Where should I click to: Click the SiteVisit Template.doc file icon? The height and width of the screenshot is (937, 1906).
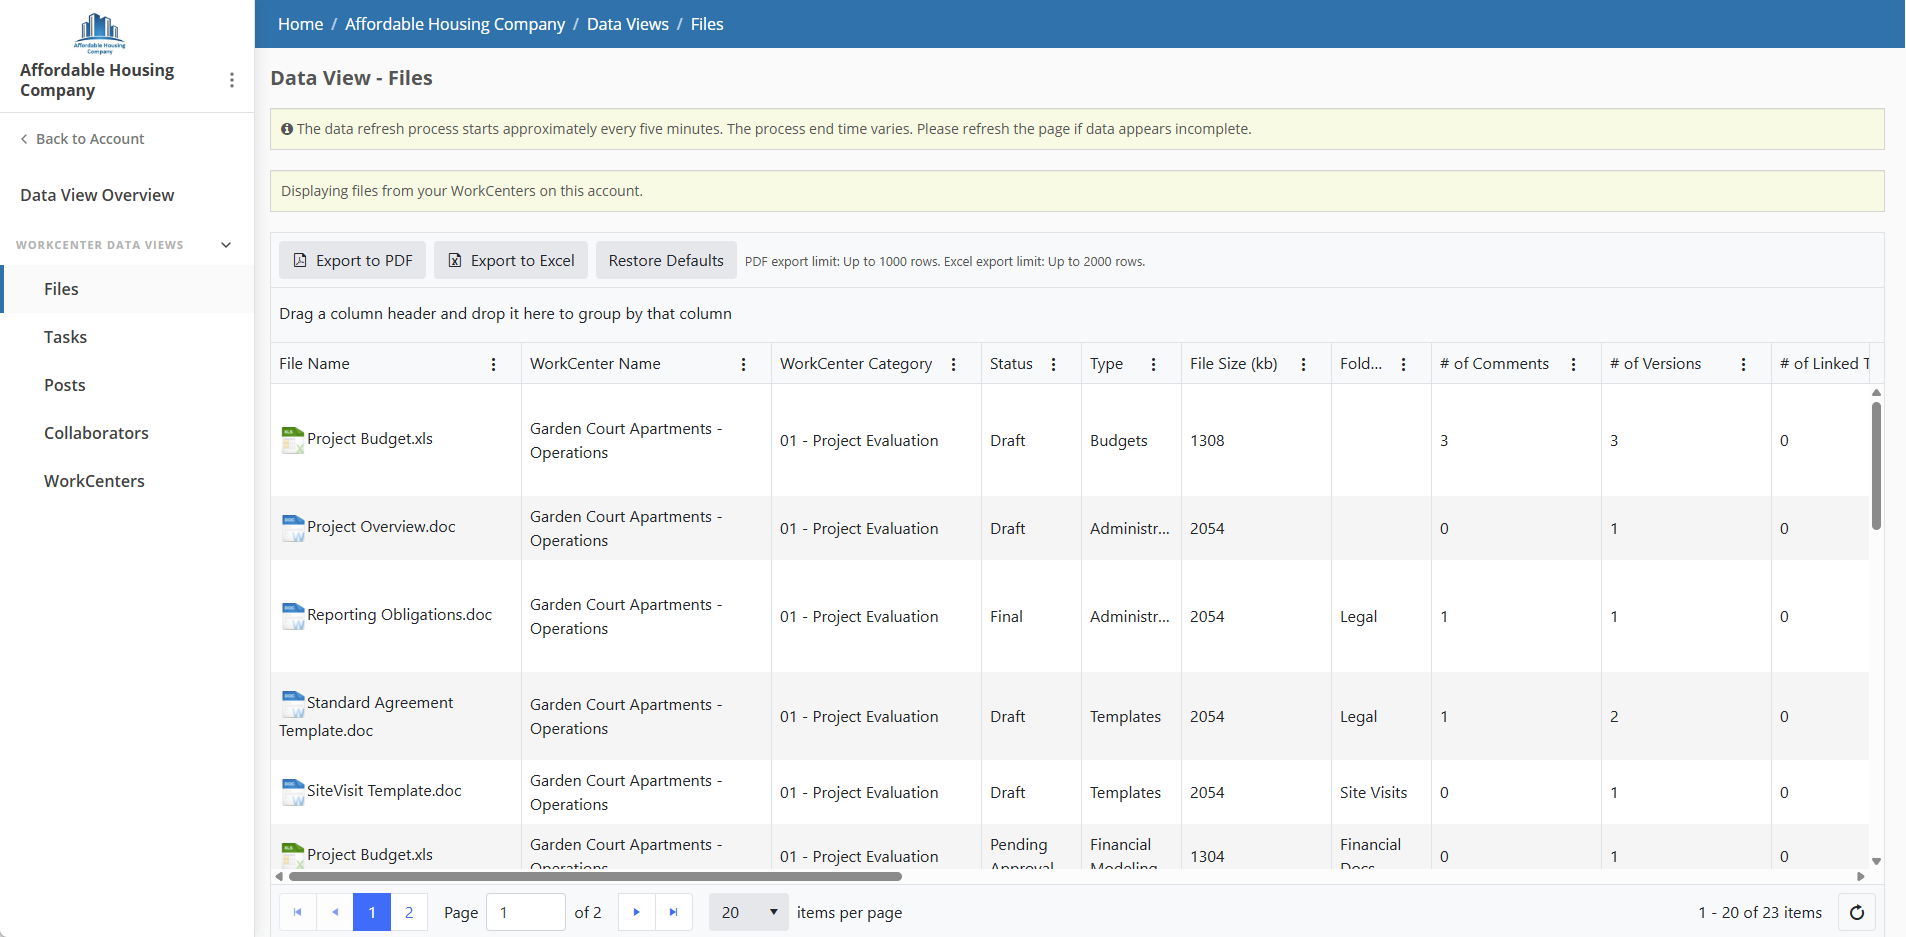point(293,792)
